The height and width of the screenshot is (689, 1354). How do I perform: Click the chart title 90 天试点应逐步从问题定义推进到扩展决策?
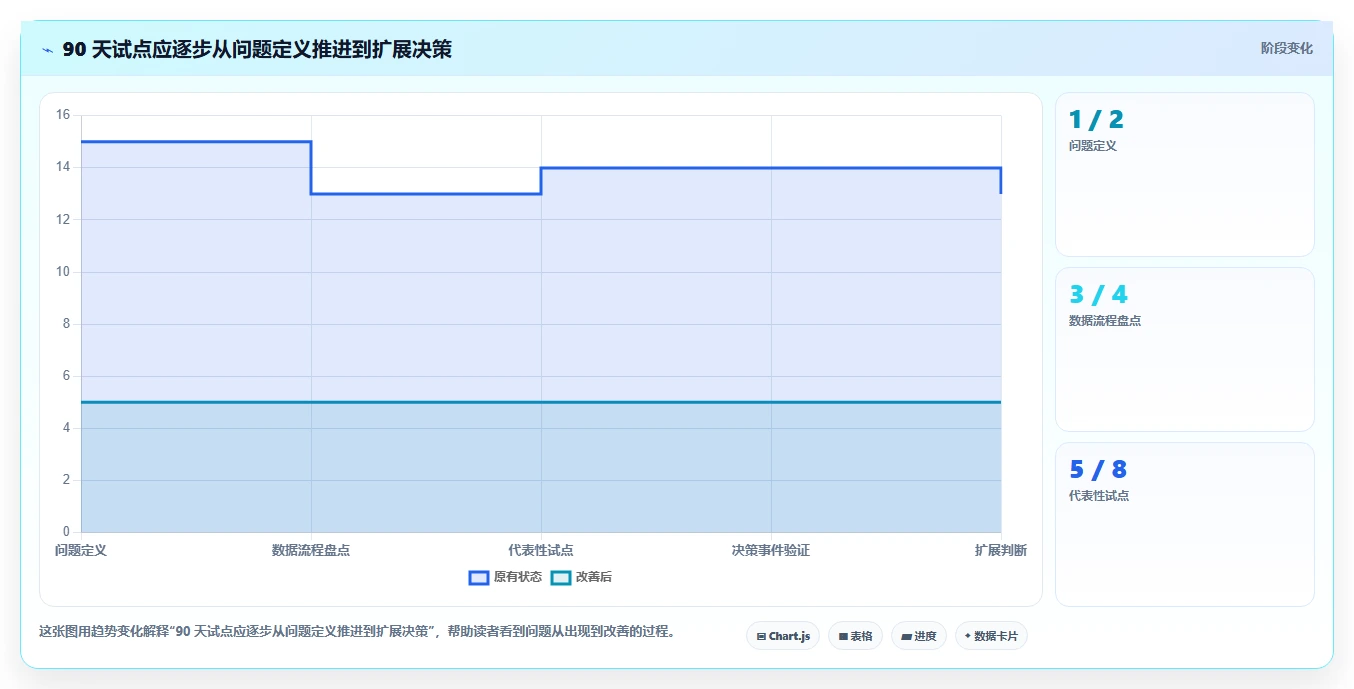point(257,49)
